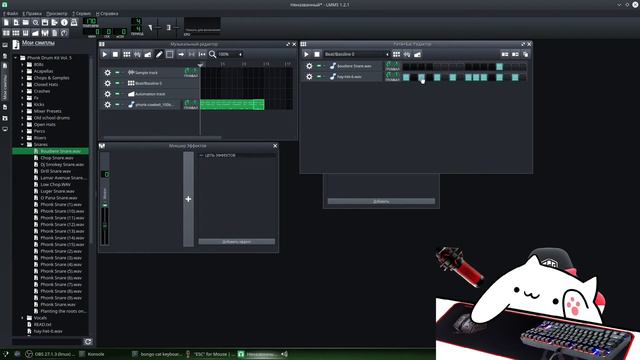The image size is (640, 360).
Task: Show the Piano Roll toolbar icon
Action: [x=26, y=33]
